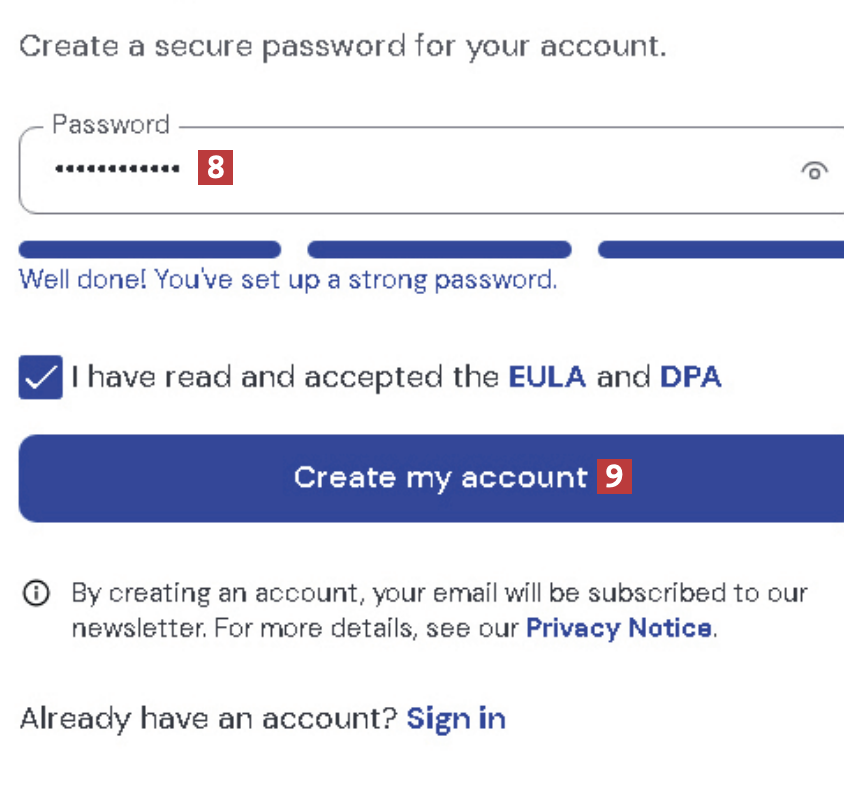
Task: Go to the Sign in link
Action: [456, 718]
